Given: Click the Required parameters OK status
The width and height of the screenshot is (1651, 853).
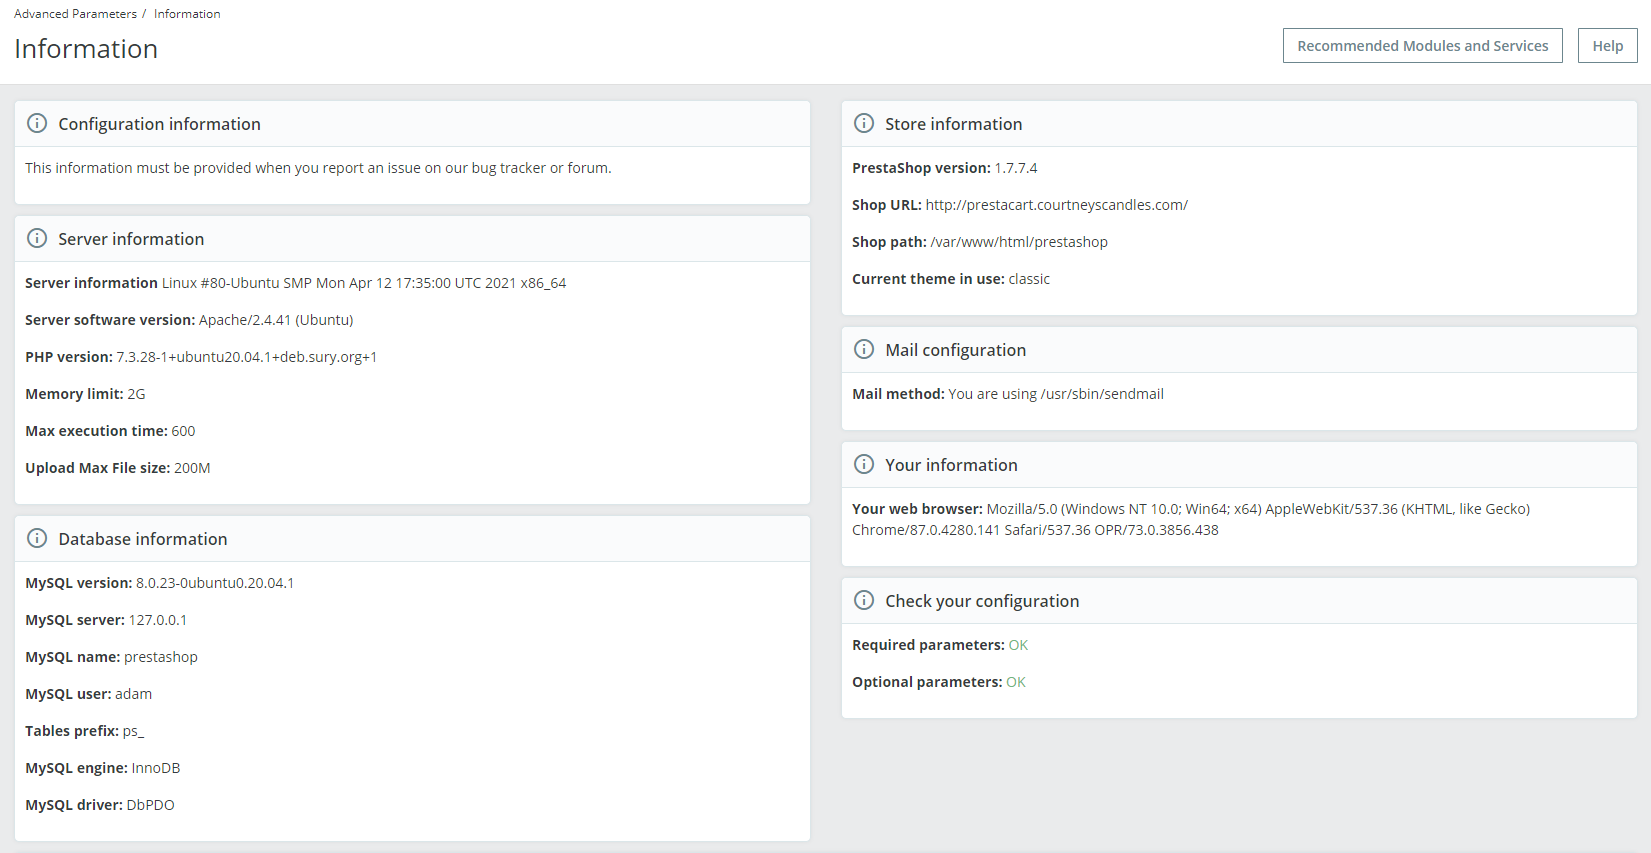Looking at the screenshot, I should [1018, 645].
